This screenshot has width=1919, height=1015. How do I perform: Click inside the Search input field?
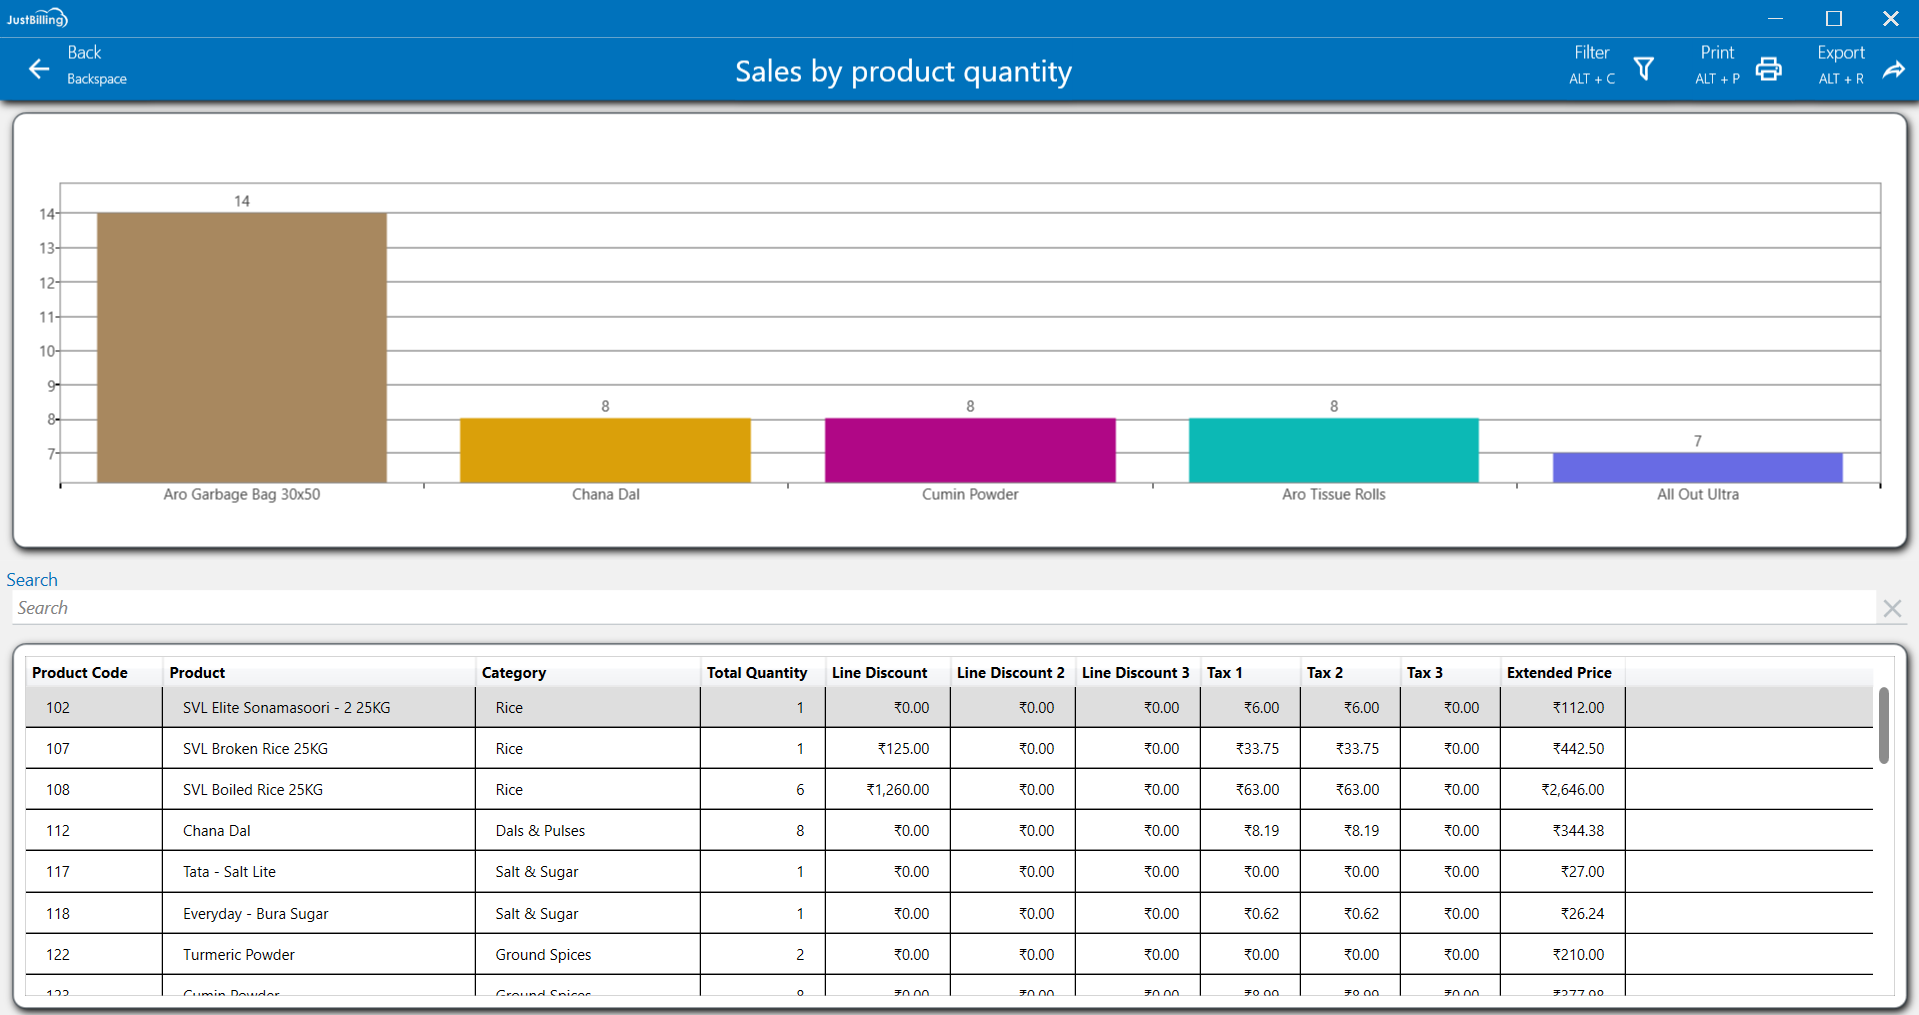[940, 608]
